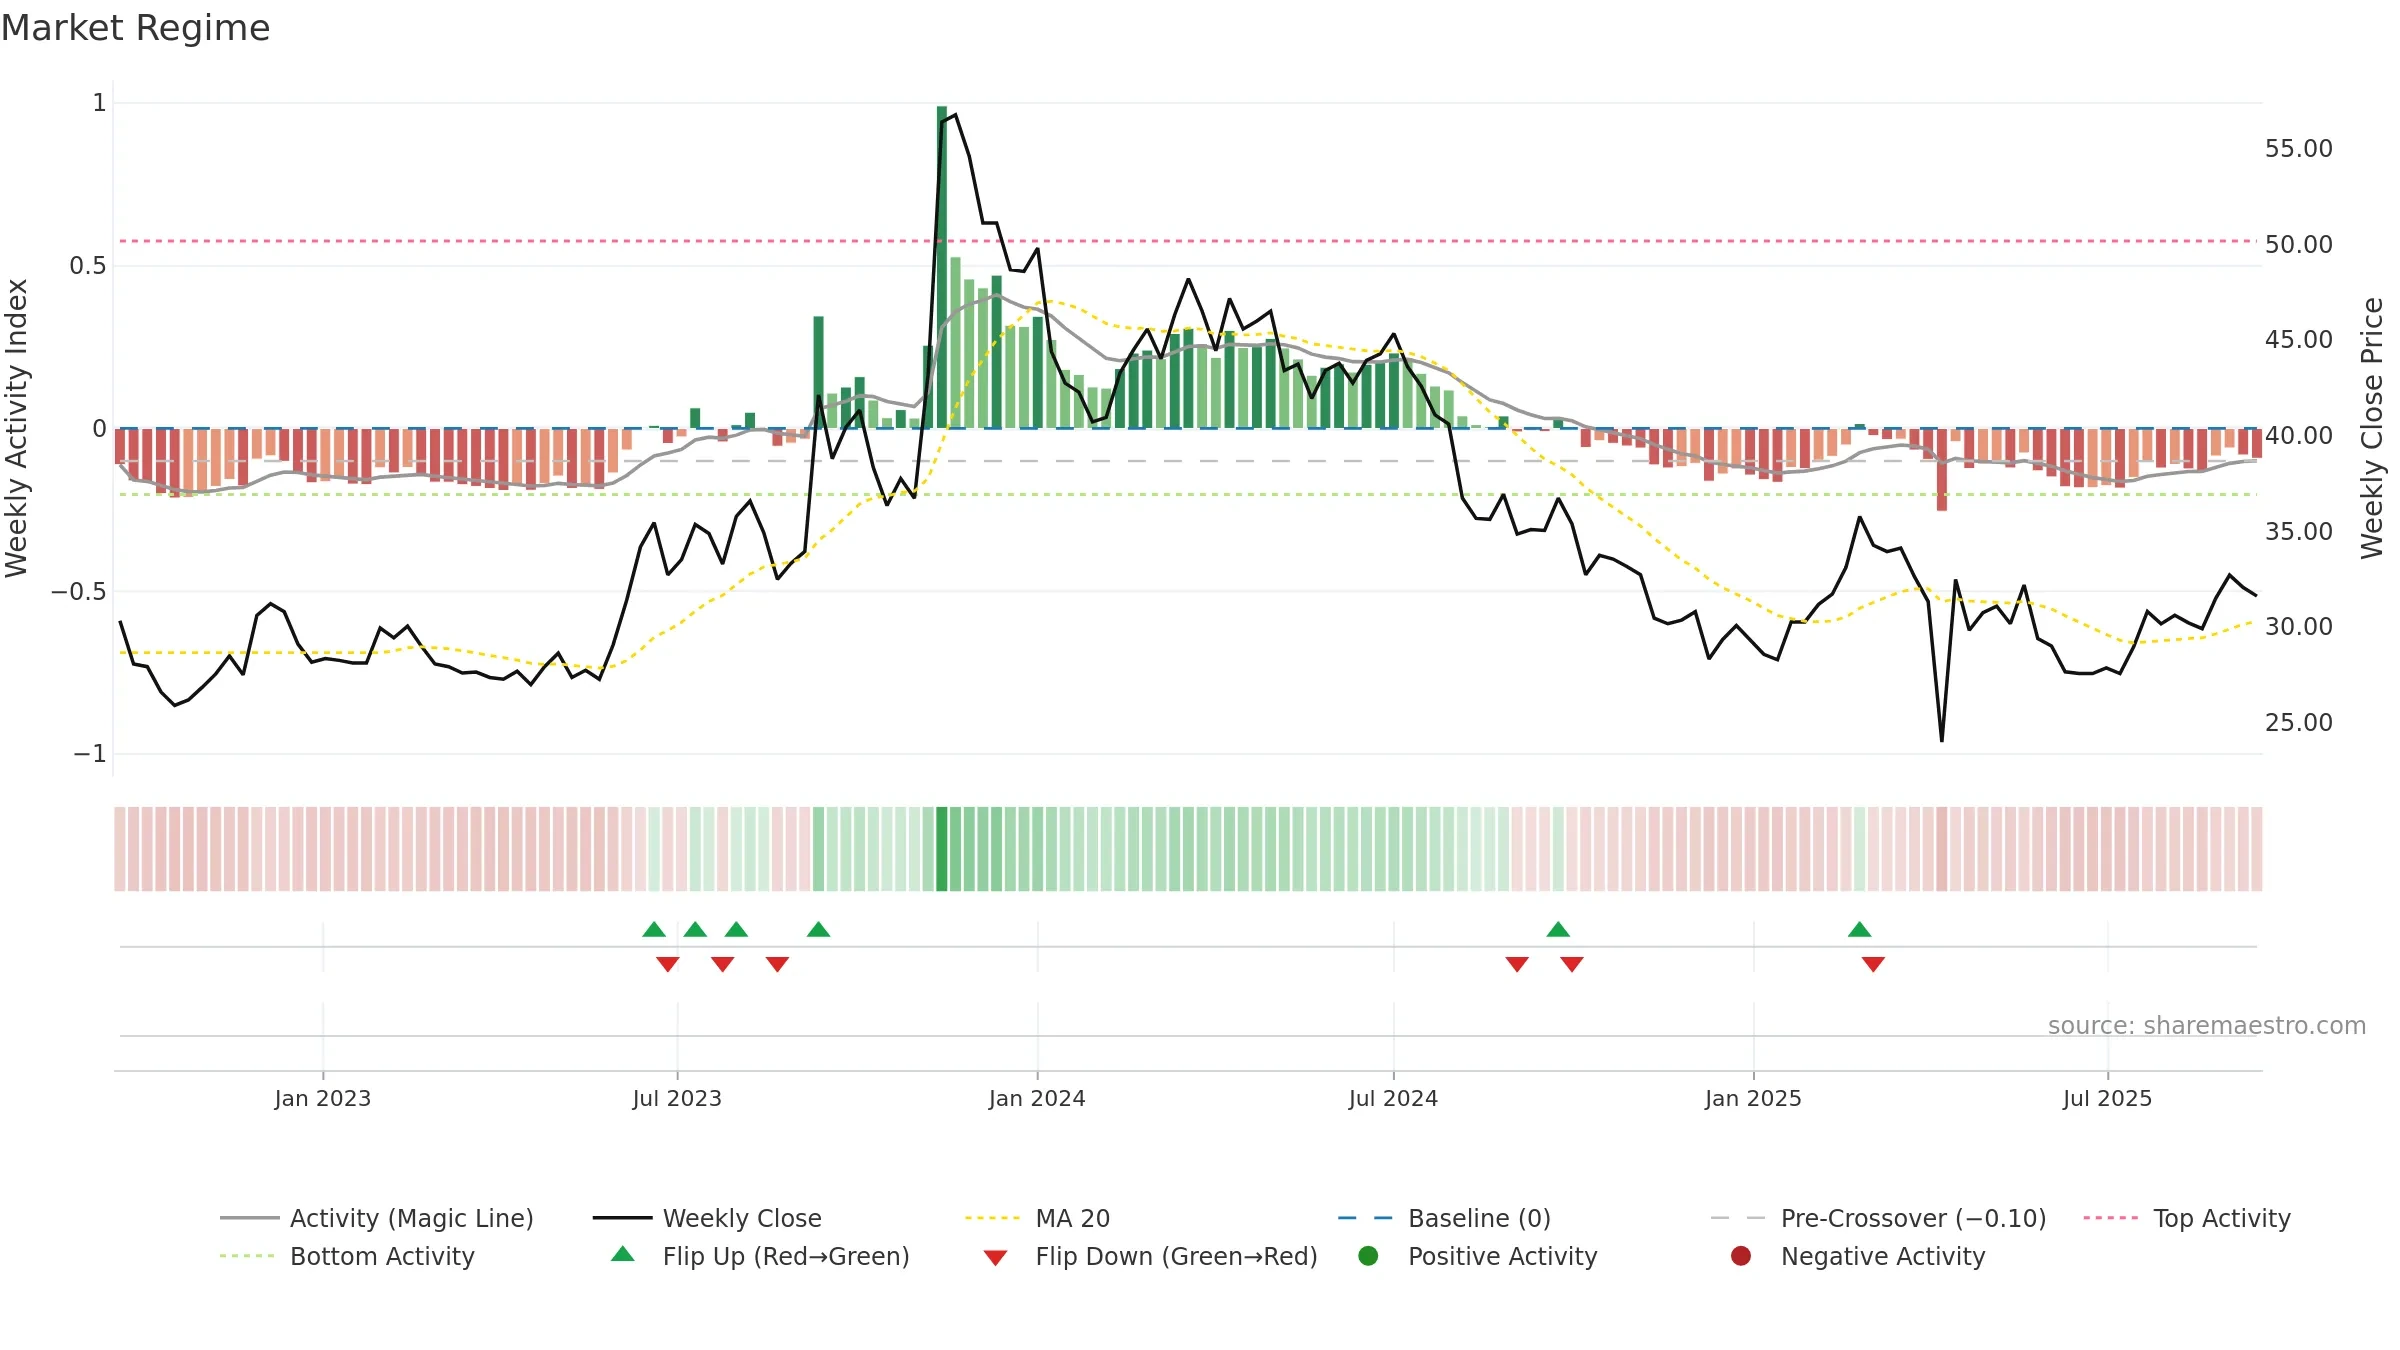The height and width of the screenshot is (1350, 2400).
Task: Click the Jan 2025 axis label
Action: 1753,1098
